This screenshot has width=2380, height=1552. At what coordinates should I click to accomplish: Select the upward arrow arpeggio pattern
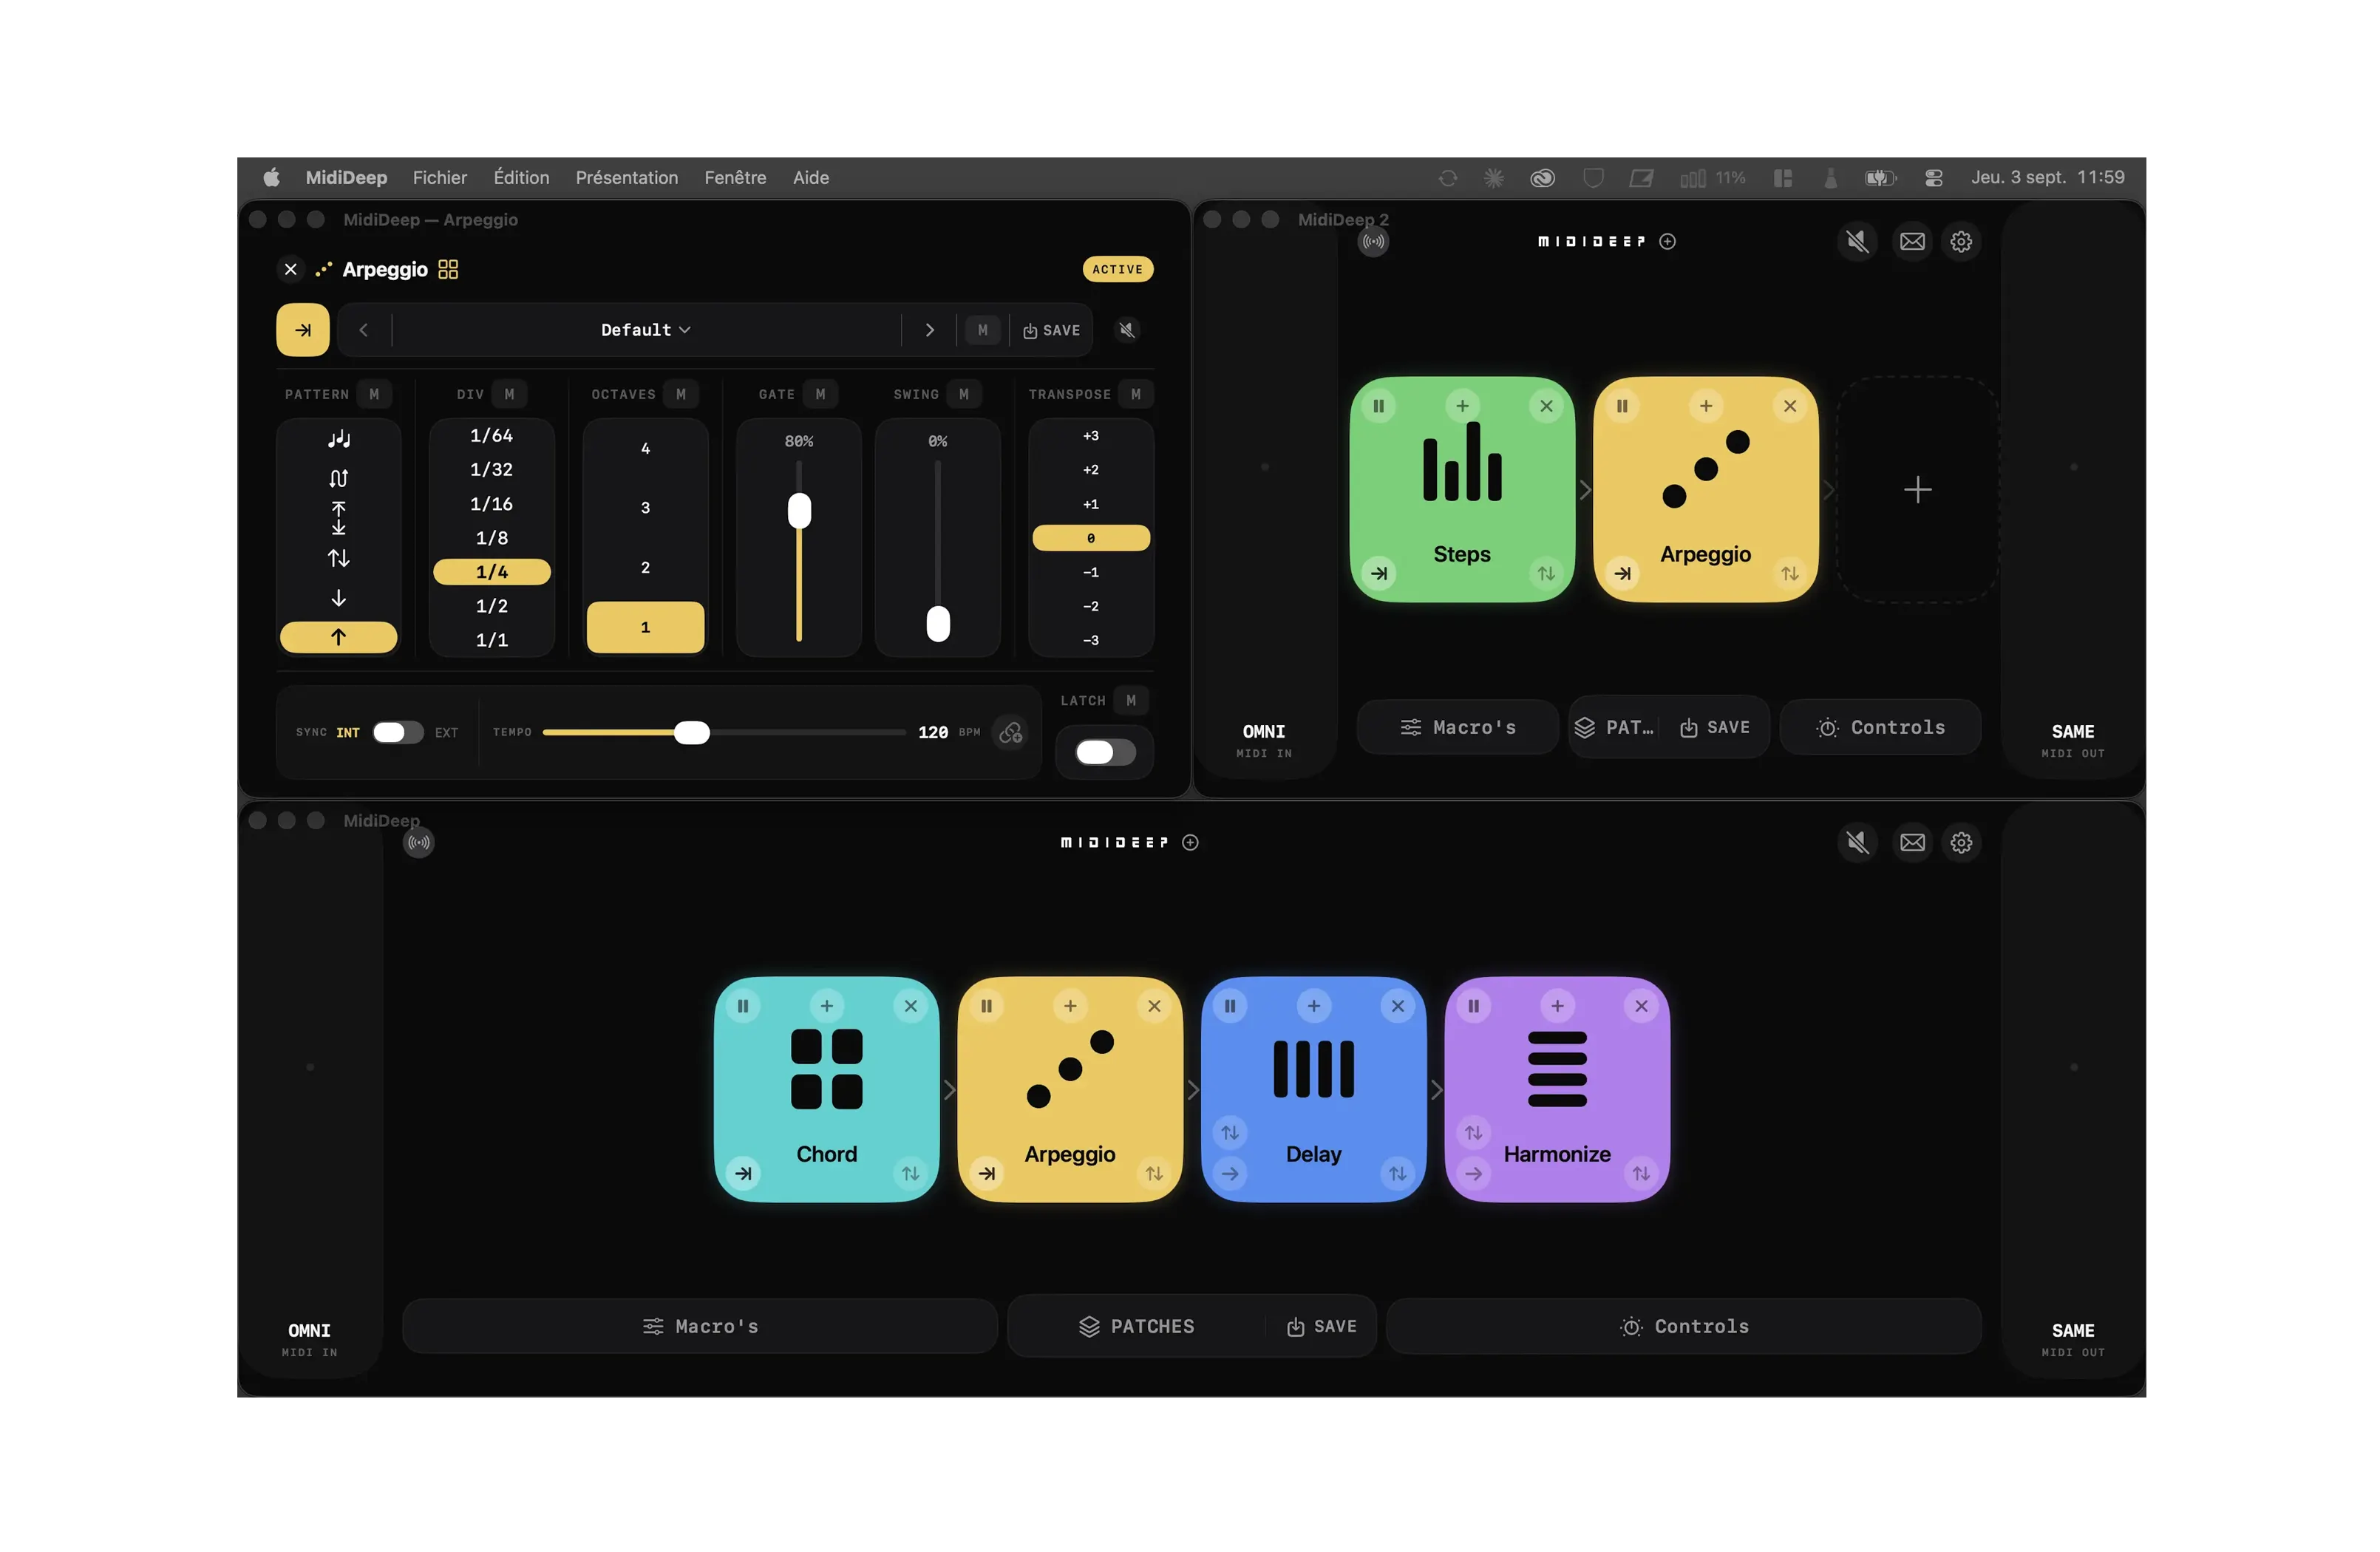point(338,637)
